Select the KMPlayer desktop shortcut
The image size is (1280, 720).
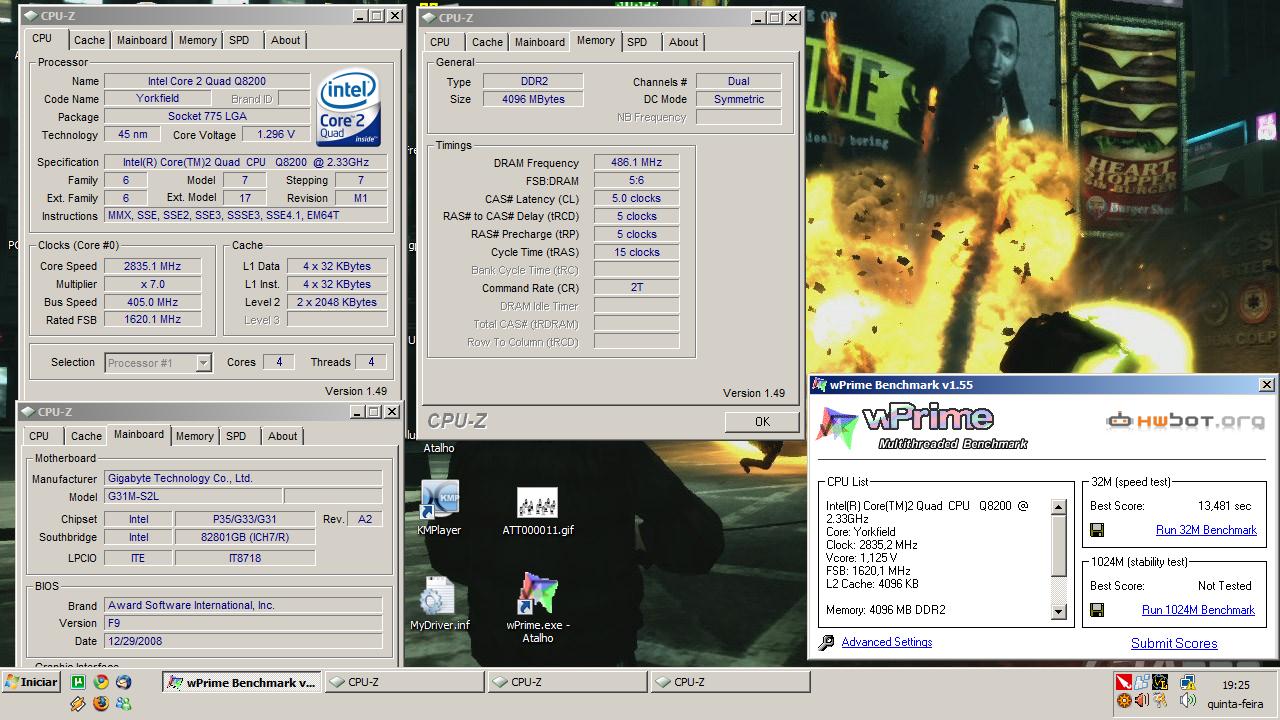439,507
